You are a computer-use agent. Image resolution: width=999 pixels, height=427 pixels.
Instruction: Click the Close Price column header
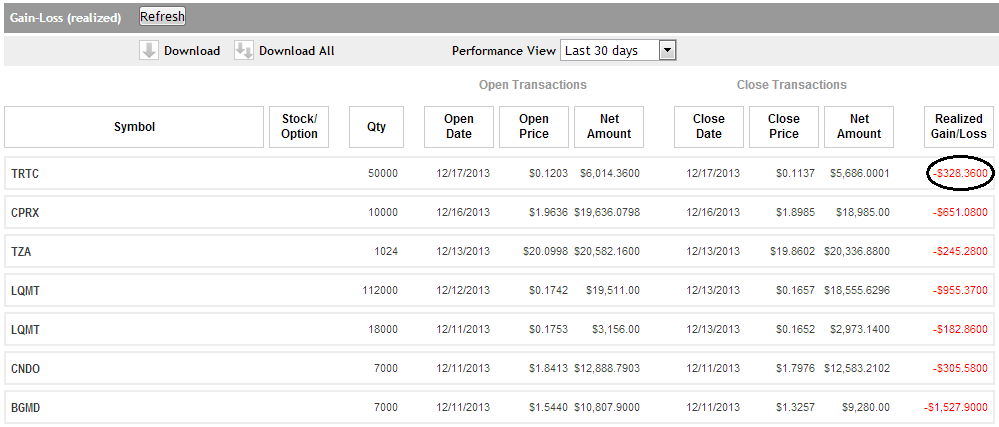[784, 127]
